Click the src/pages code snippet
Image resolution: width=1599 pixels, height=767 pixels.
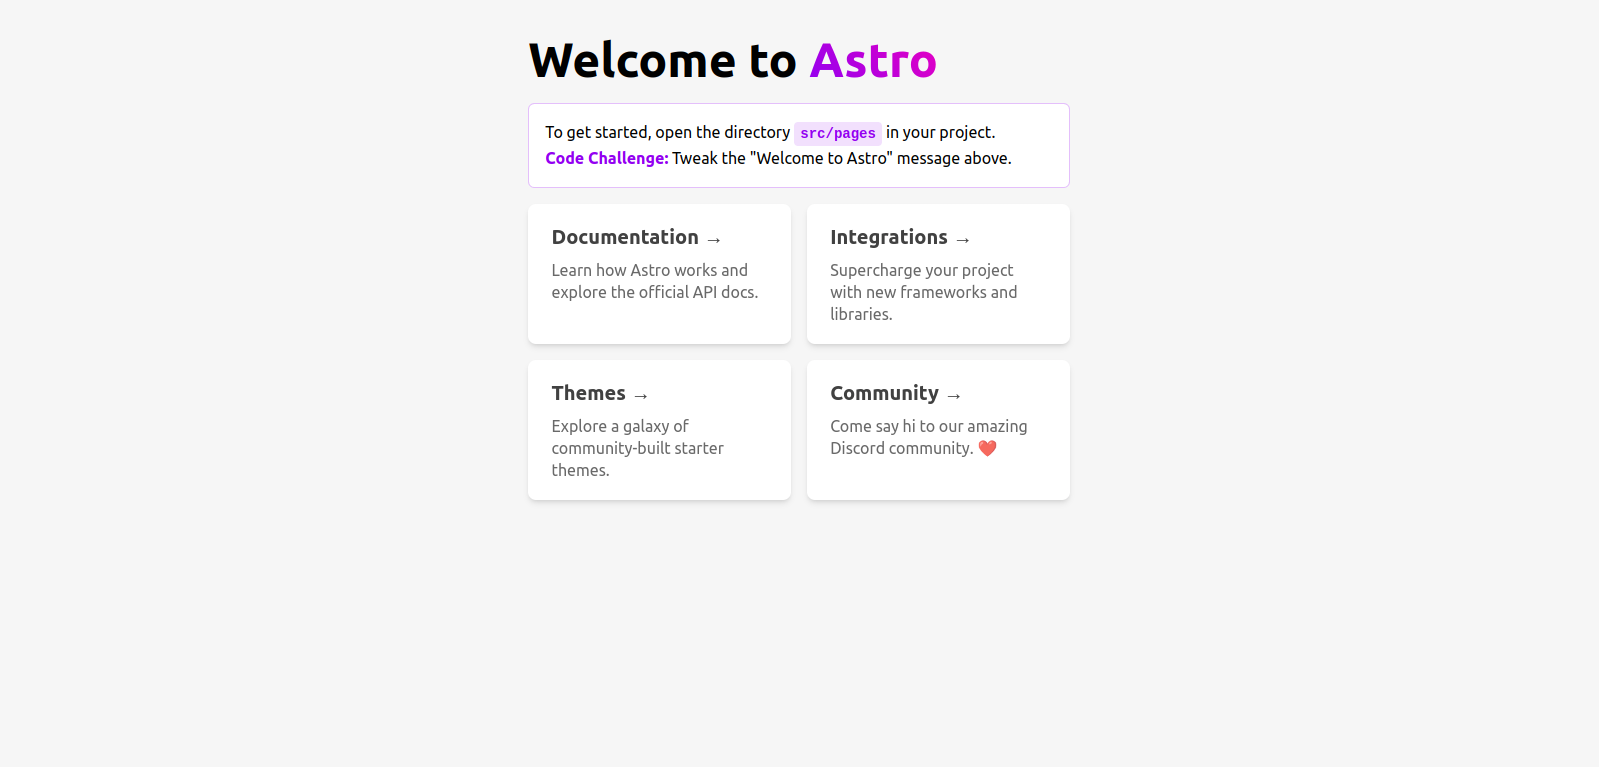(x=838, y=133)
